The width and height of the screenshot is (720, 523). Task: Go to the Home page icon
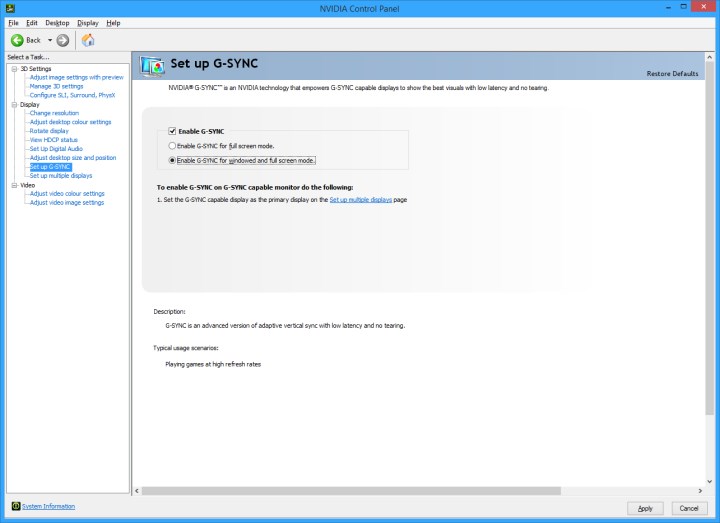coord(88,40)
